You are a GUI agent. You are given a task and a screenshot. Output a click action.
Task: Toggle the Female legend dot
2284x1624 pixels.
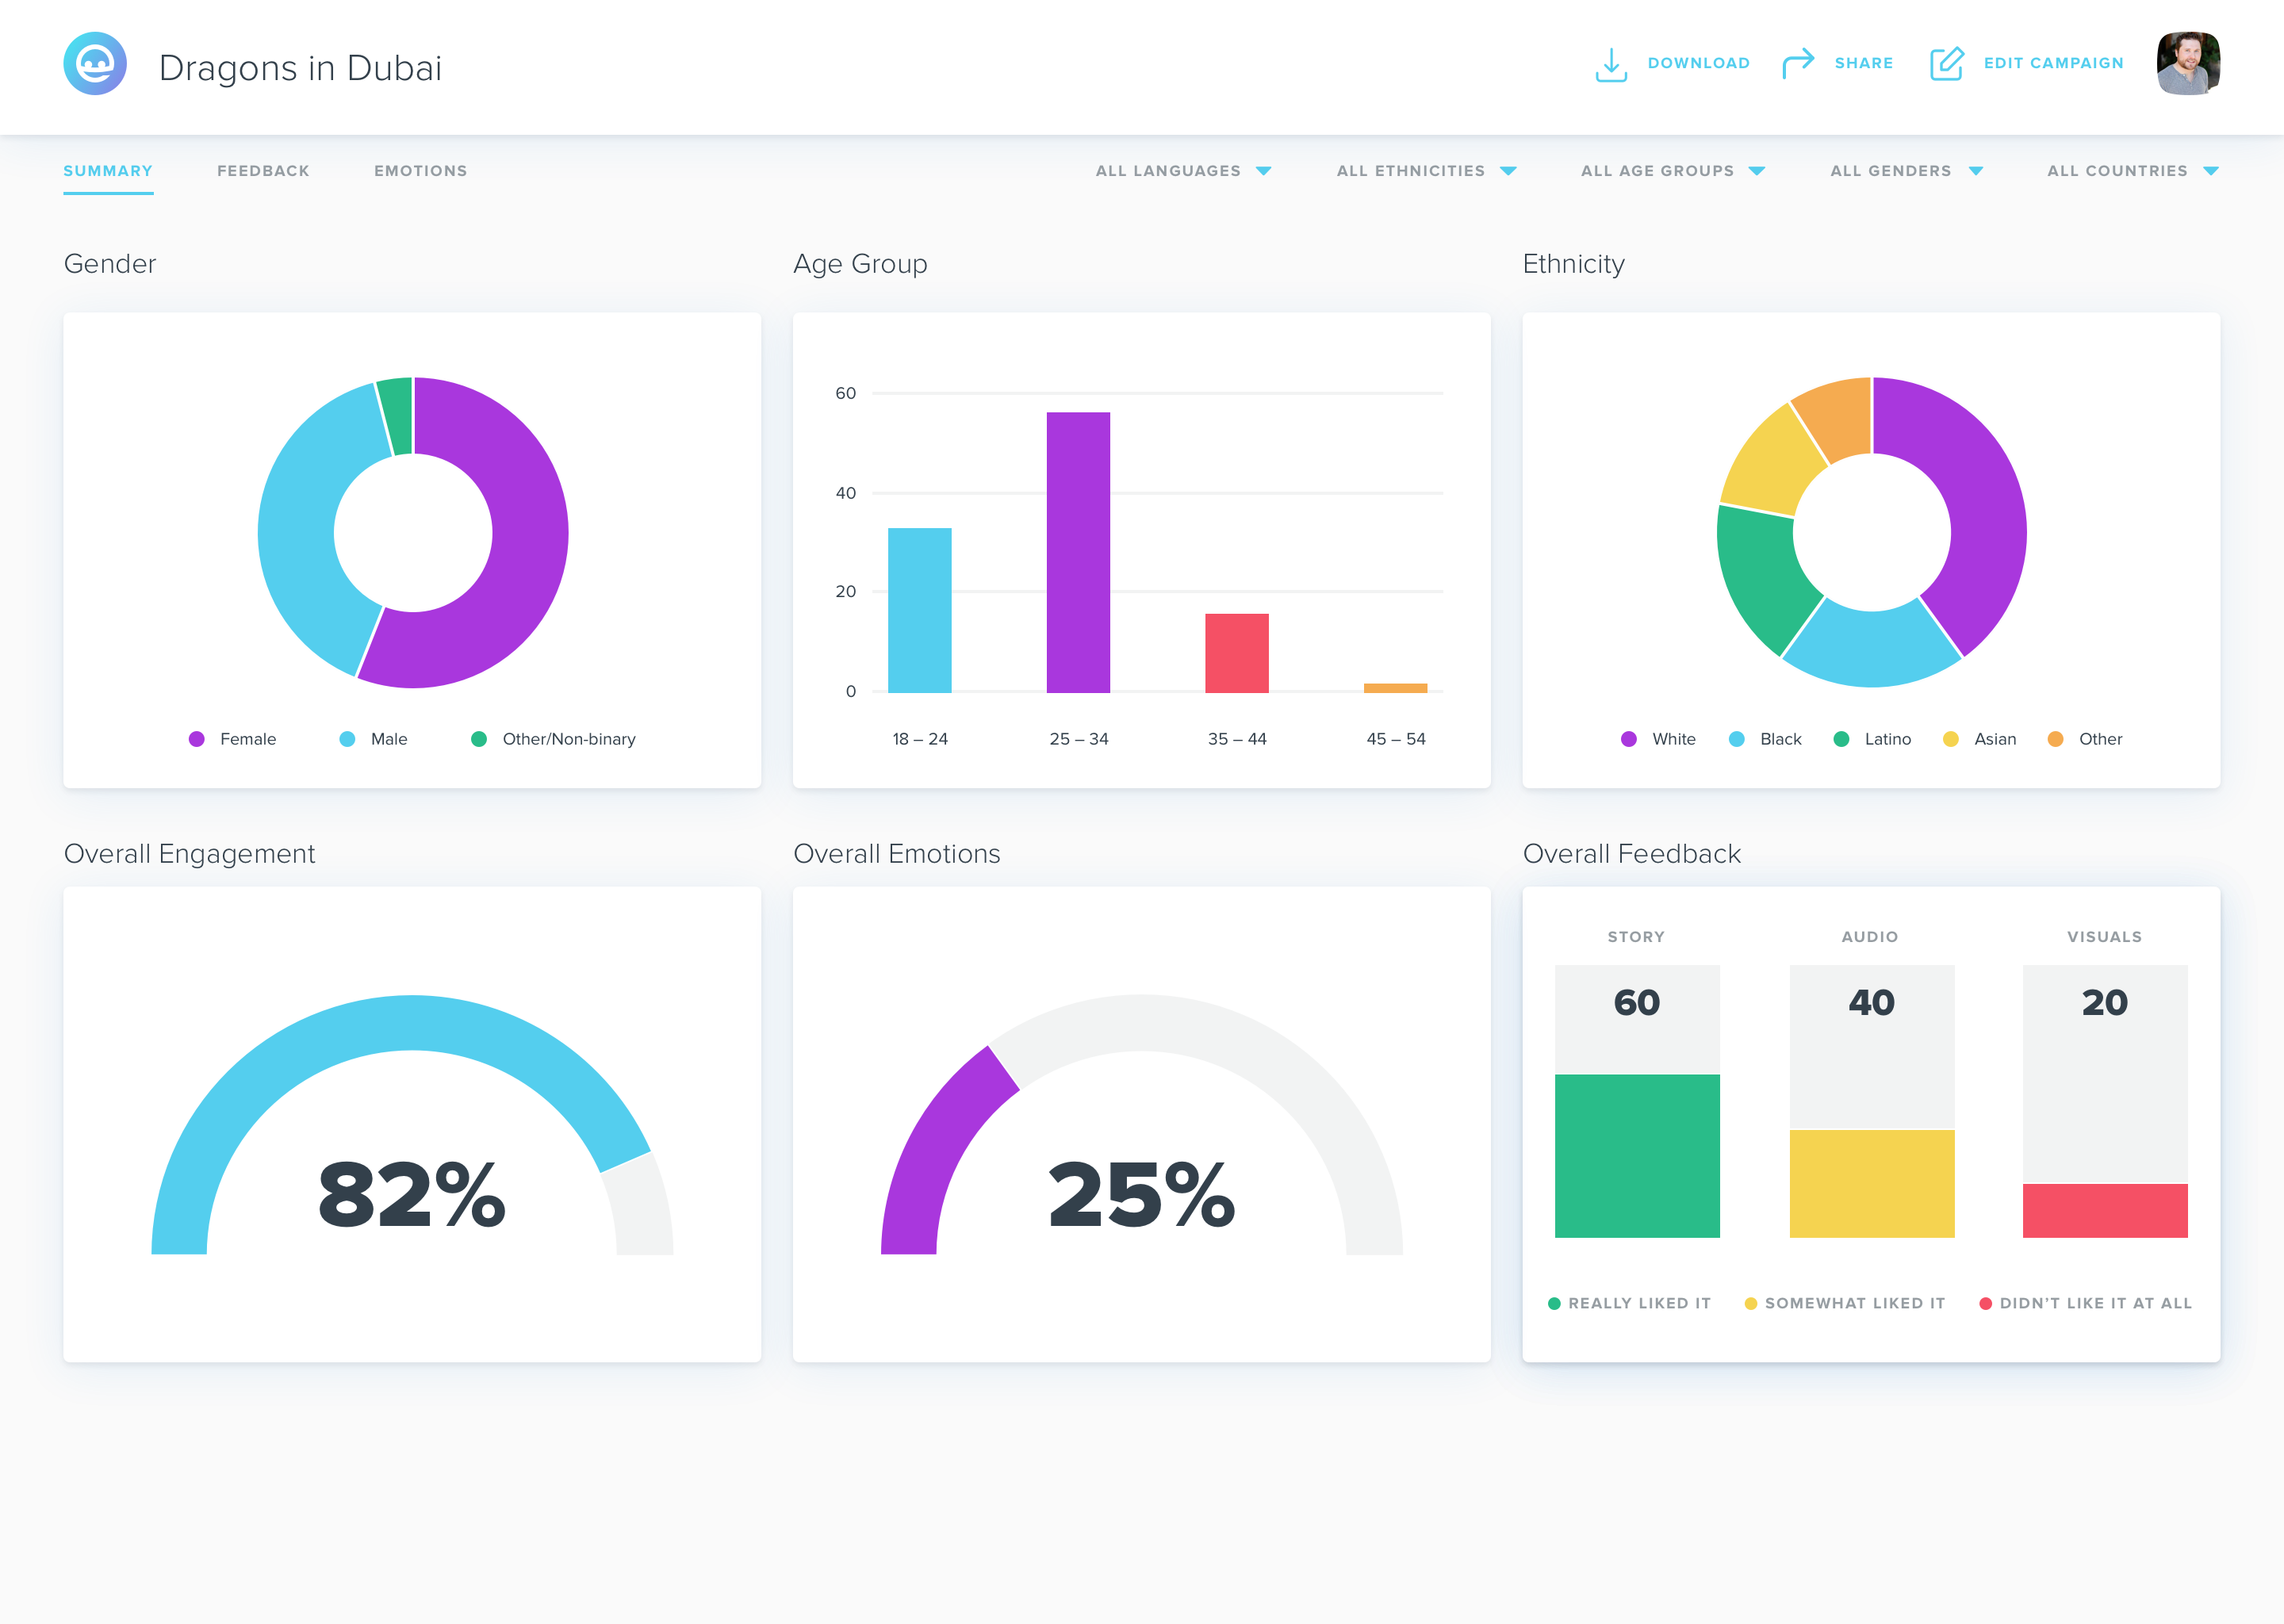pyautogui.click(x=197, y=739)
